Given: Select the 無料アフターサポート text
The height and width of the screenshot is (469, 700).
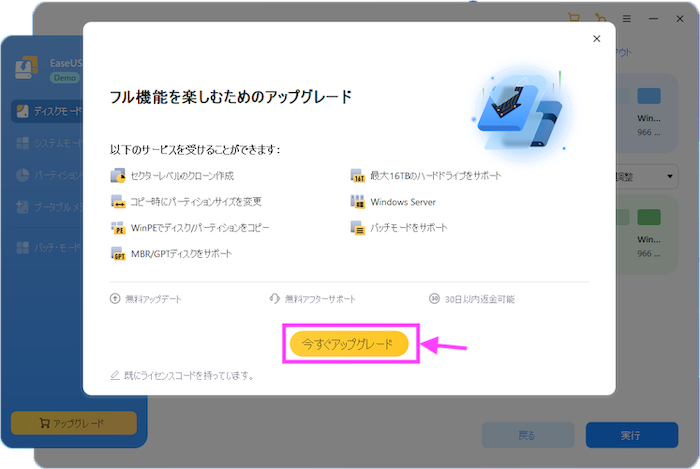Looking at the screenshot, I should [320, 299].
